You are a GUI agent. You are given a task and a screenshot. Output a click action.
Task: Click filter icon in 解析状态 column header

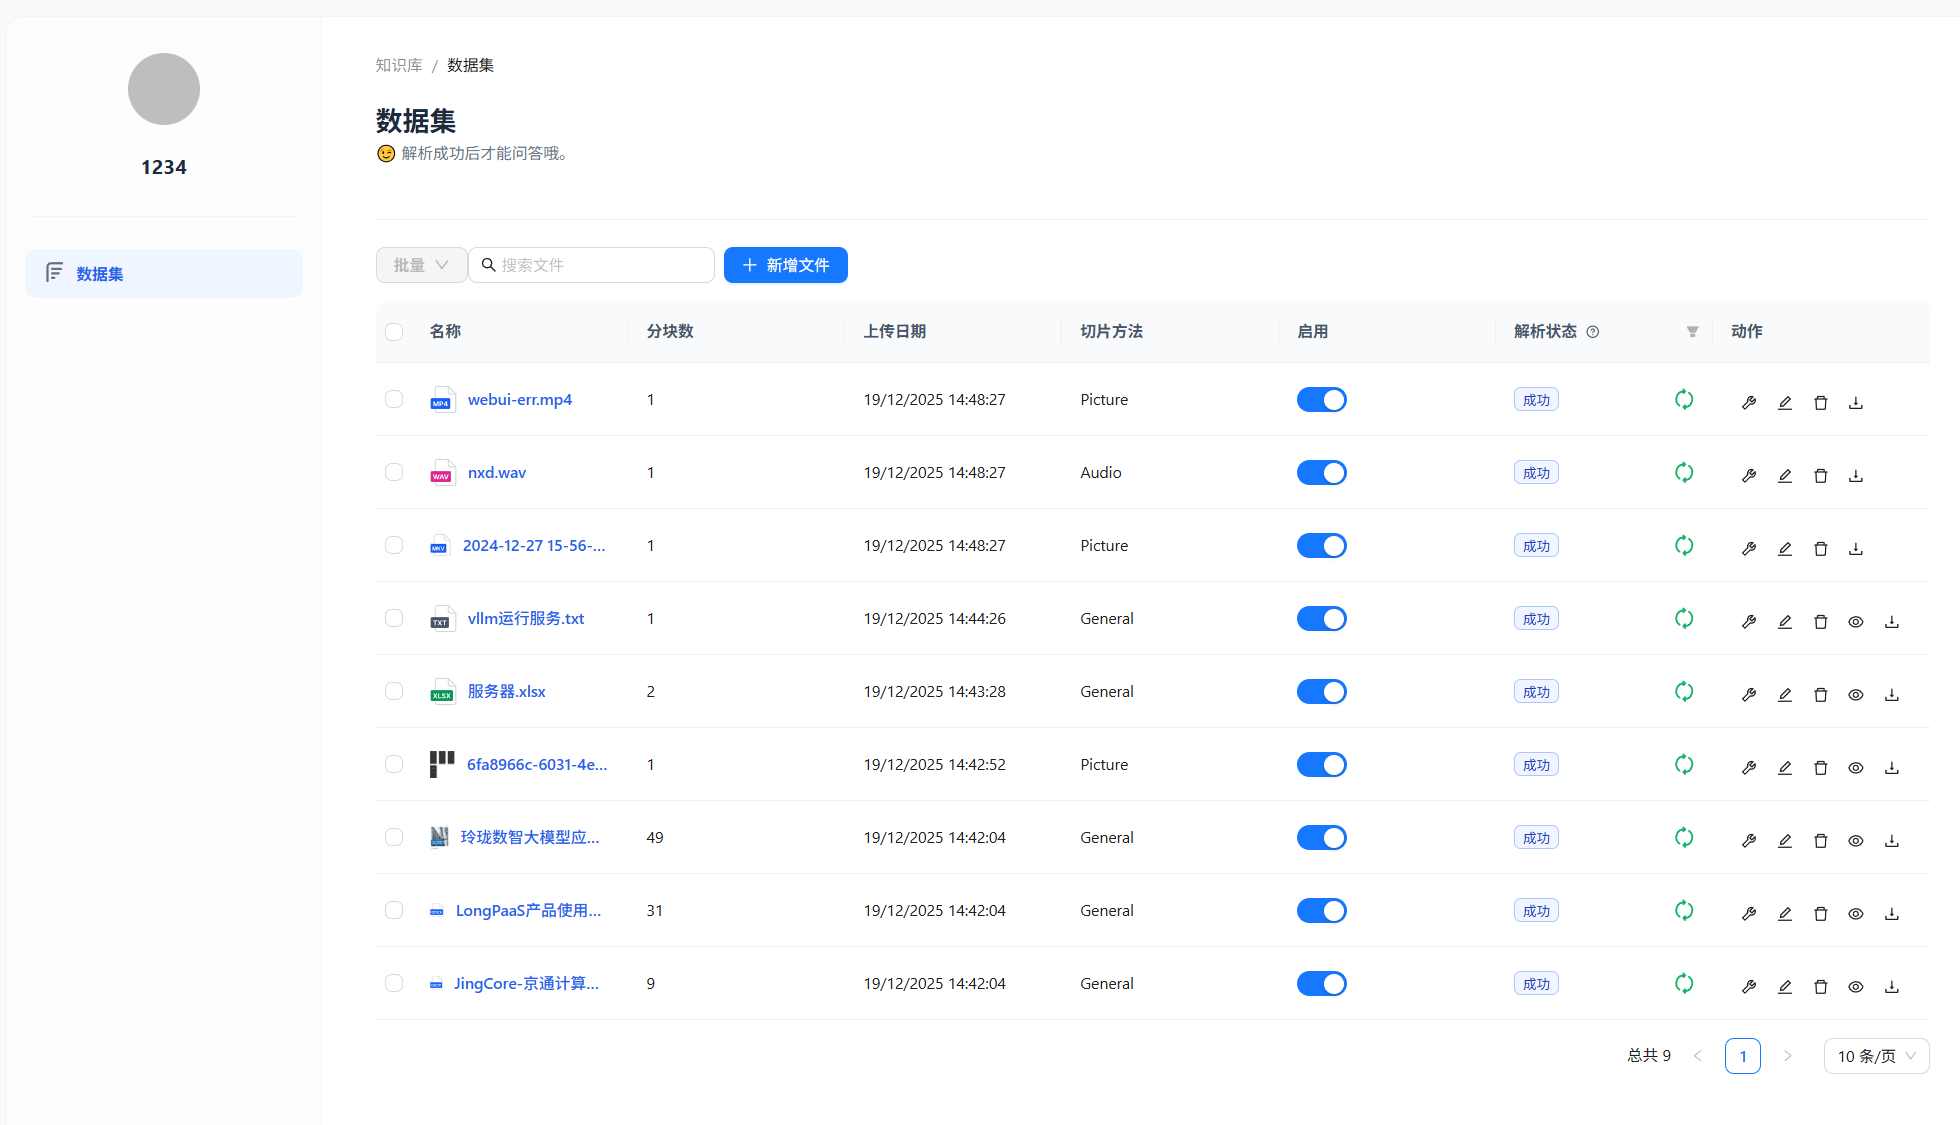click(x=1692, y=332)
